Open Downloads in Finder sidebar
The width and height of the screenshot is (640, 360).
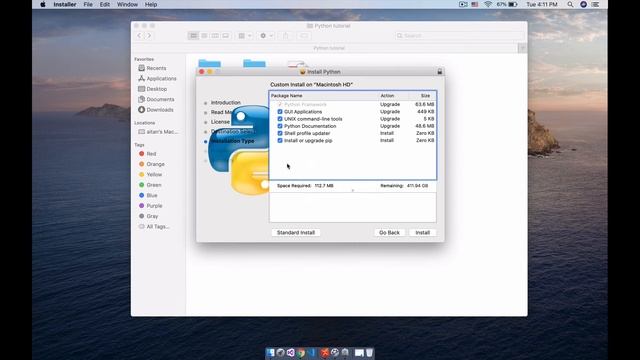coord(160,110)
